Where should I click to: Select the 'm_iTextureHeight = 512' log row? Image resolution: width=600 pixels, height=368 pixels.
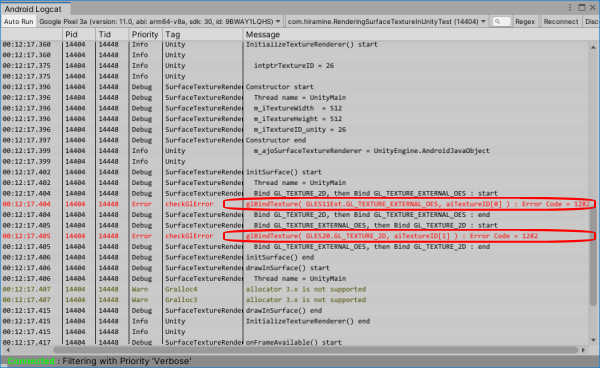295,119
